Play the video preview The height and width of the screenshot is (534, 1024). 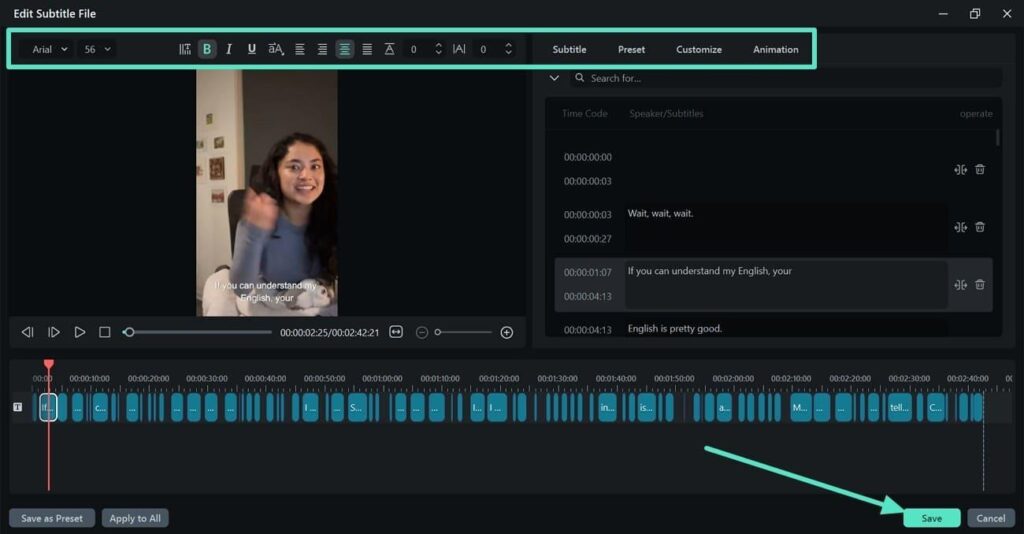click(80, 332)
